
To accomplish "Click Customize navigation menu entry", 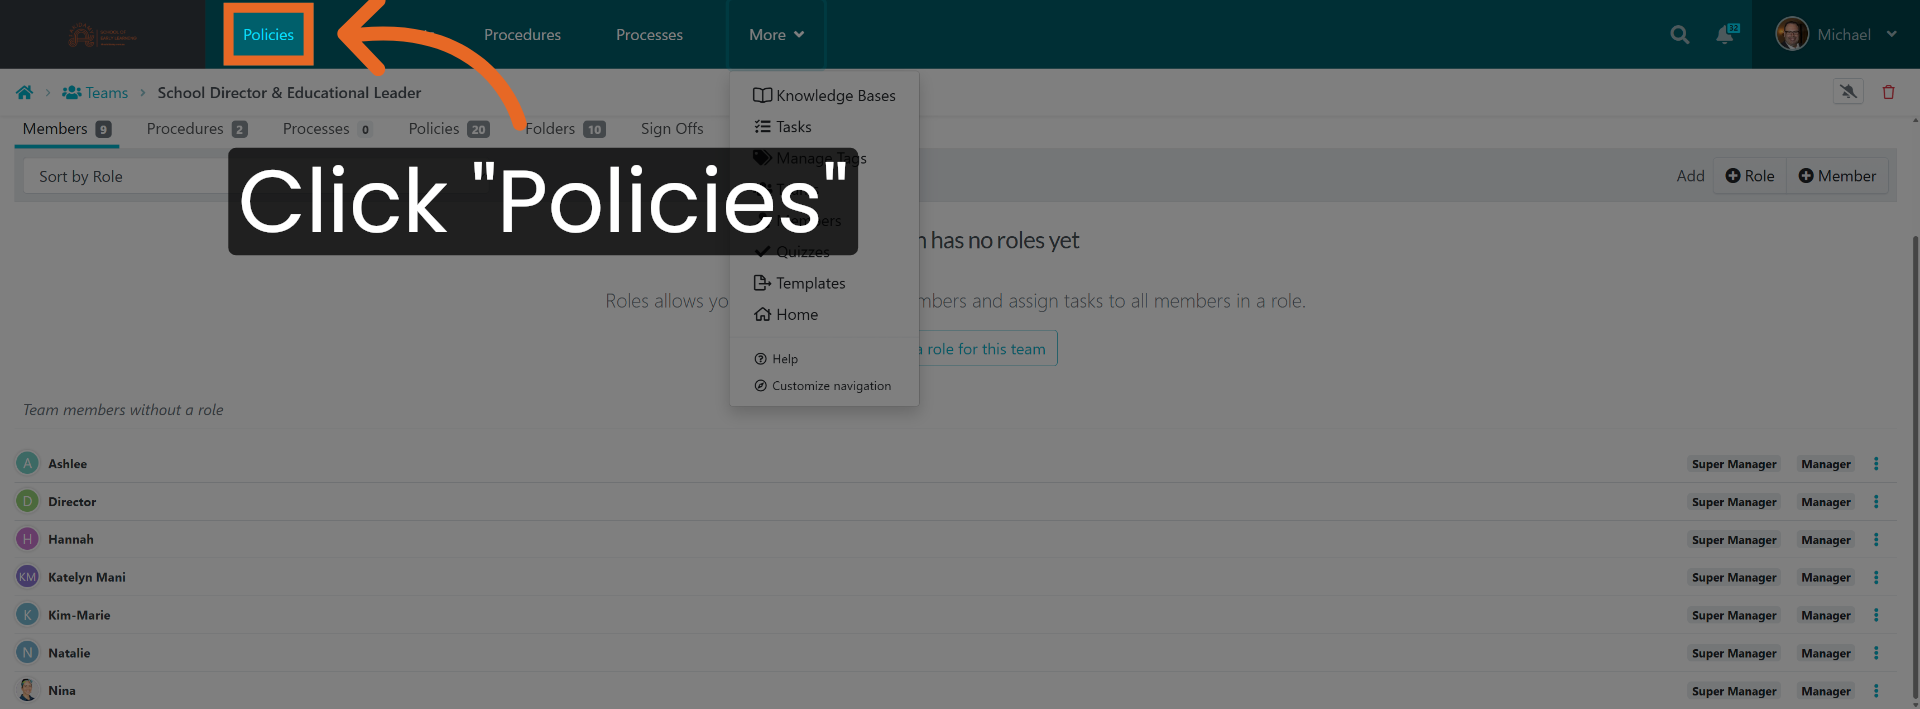I will 822,386.
